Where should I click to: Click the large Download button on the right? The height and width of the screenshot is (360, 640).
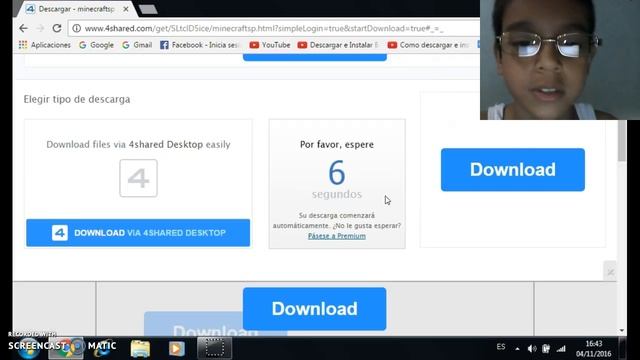click(513, 169)
